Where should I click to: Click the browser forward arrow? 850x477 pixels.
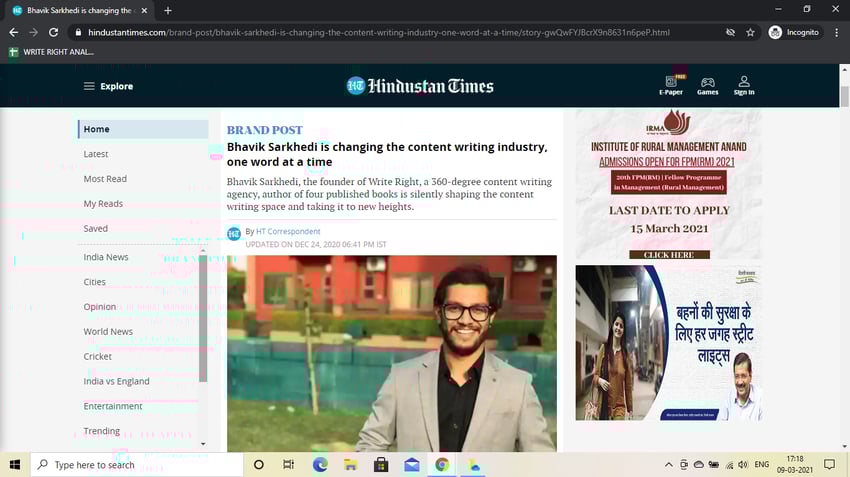34,33
